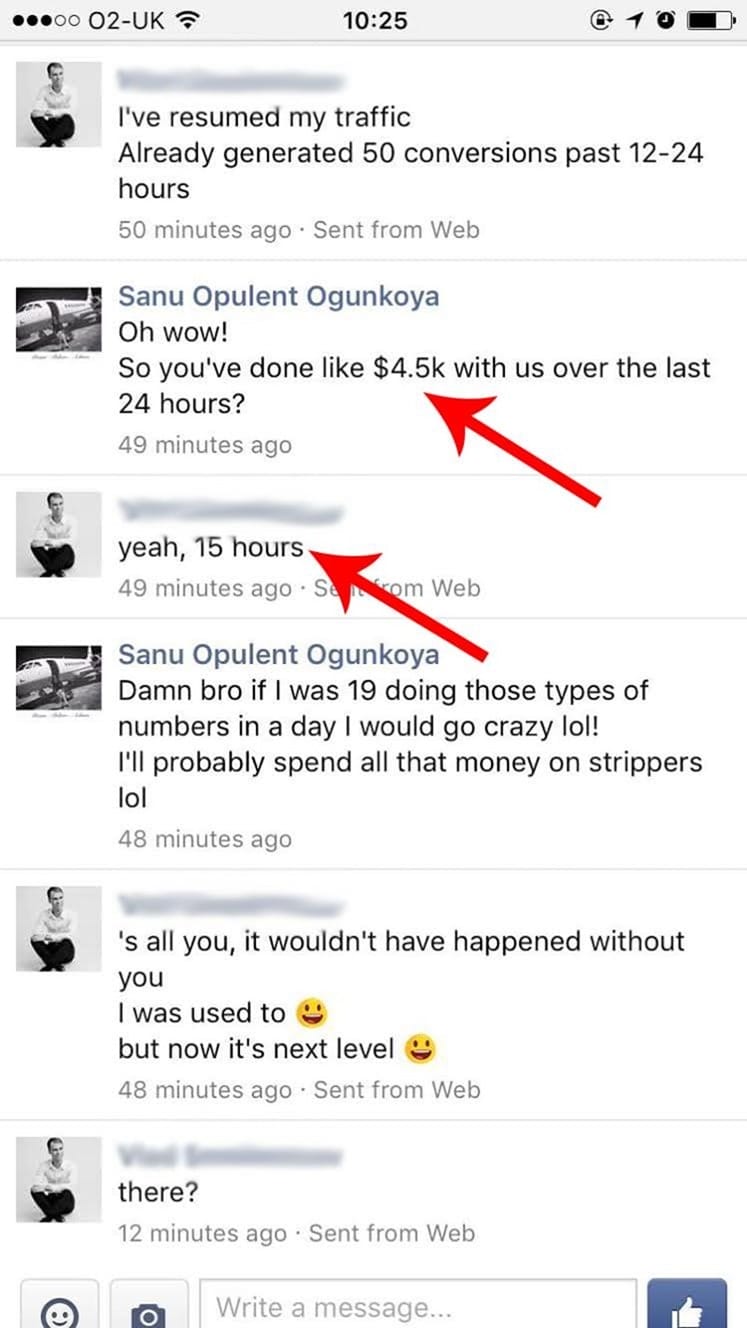Tap the "but now it's next level" message

(256, 1048)
